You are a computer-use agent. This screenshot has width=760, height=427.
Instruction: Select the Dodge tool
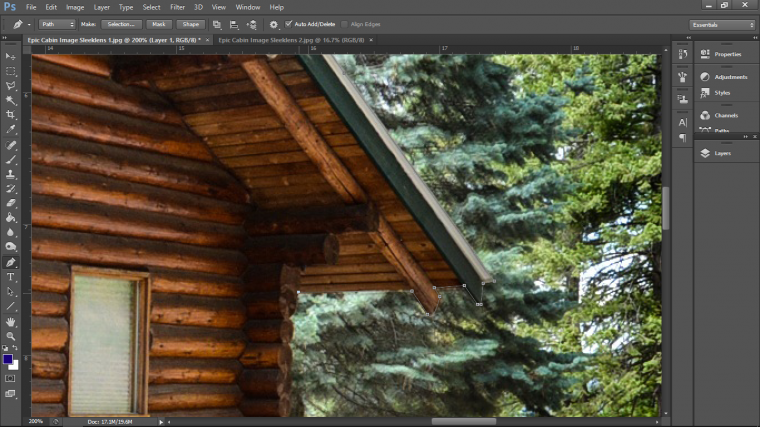pos(10,247)
